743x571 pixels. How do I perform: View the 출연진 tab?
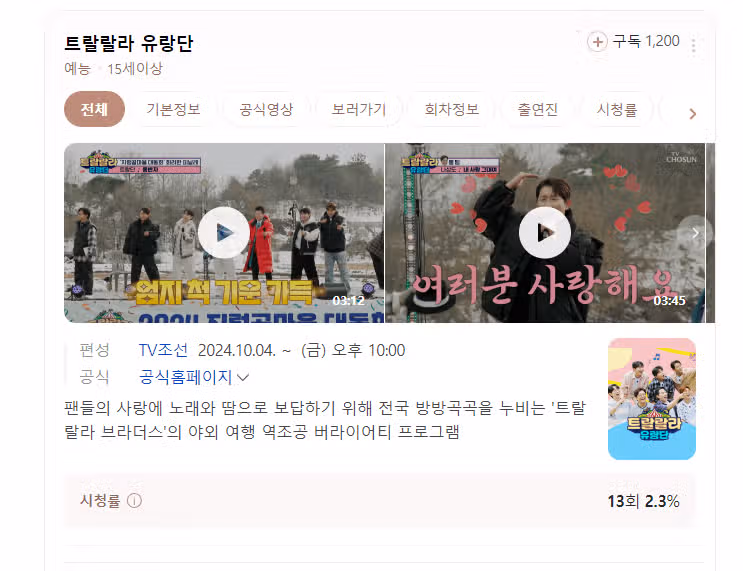537,109
